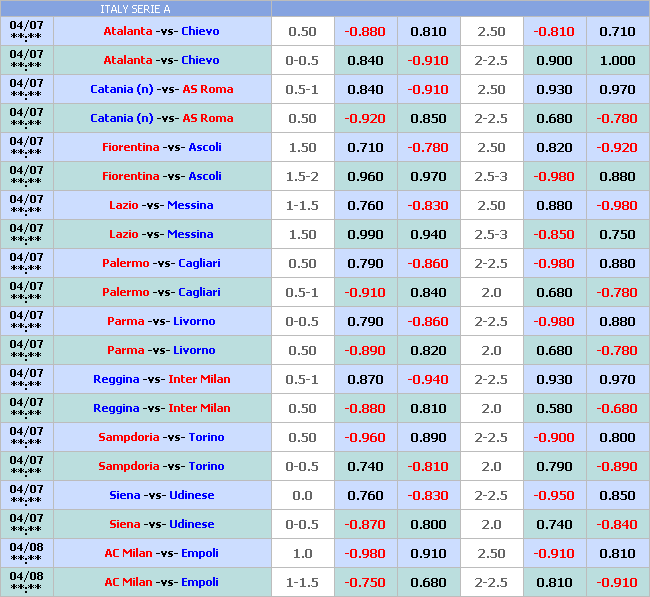Screen dimensions: 650x597
Task: Choose the 0.910 odds for AC Milan-Empoli
Action: (x=428, y=554)
